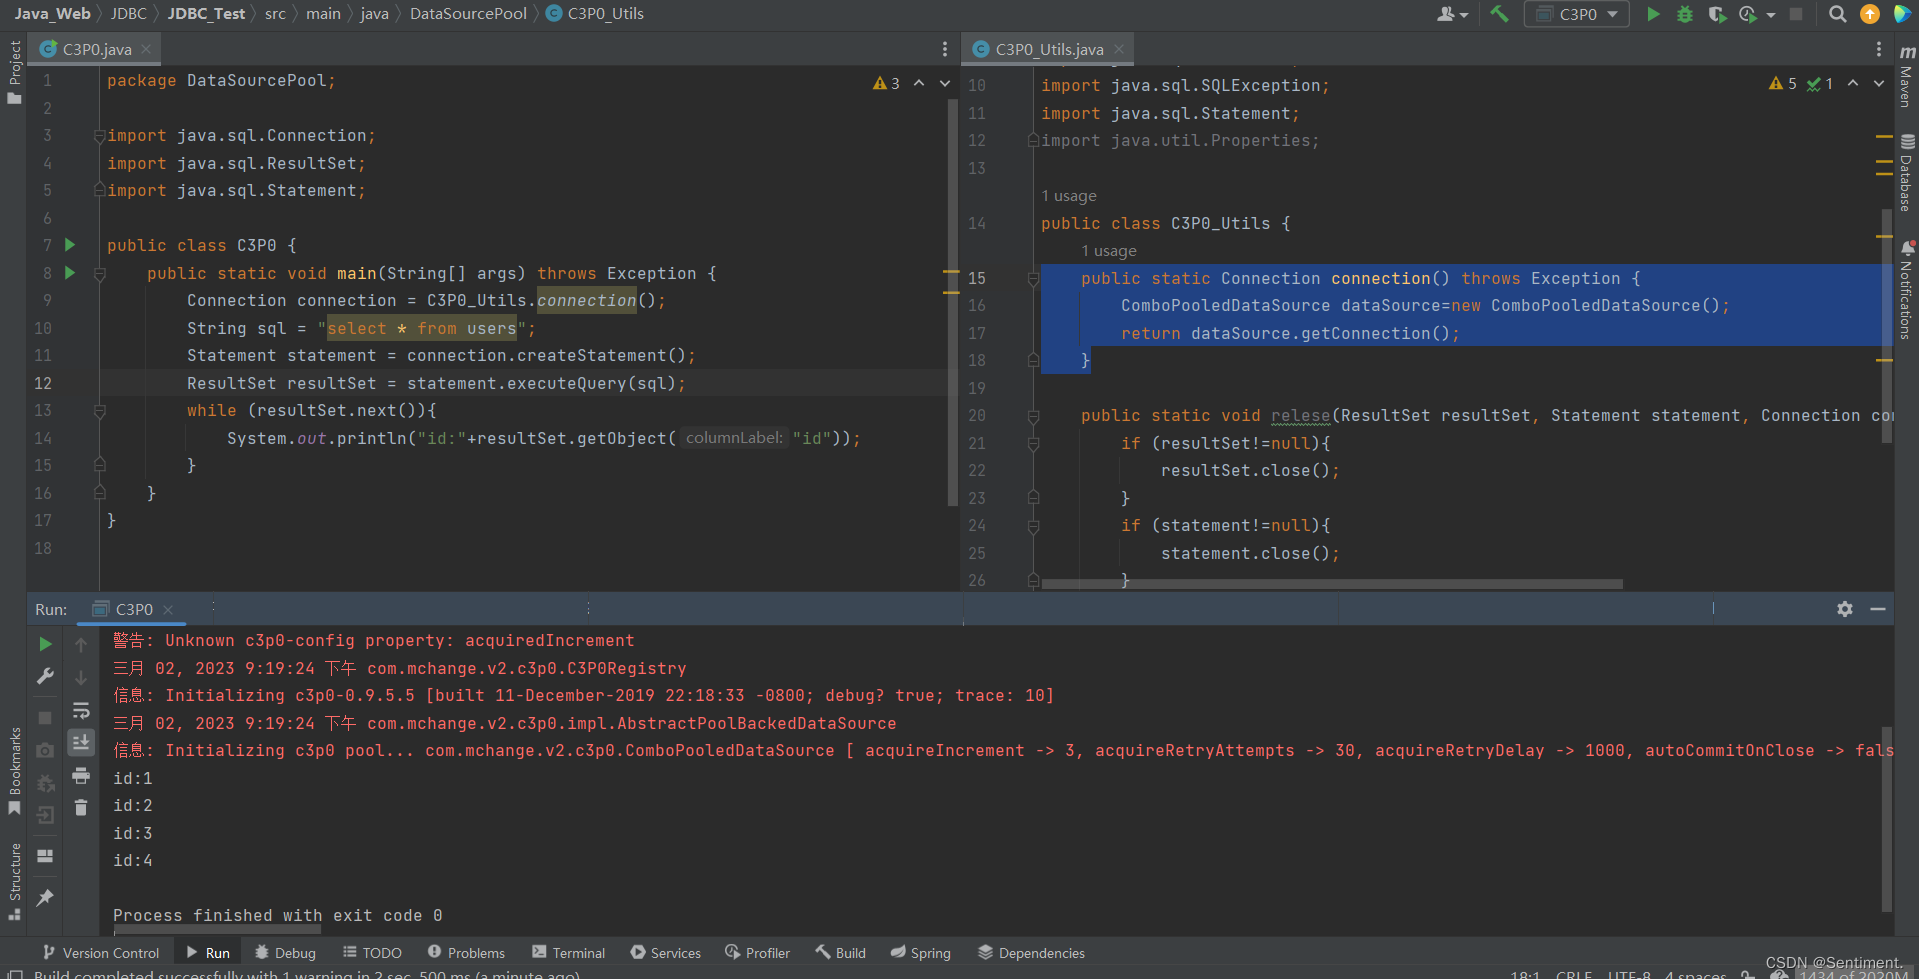The width and height of the screenshot is (1919, 979).
Task: Open Search Everywhere magnifier
Action: click(1837, 14)
